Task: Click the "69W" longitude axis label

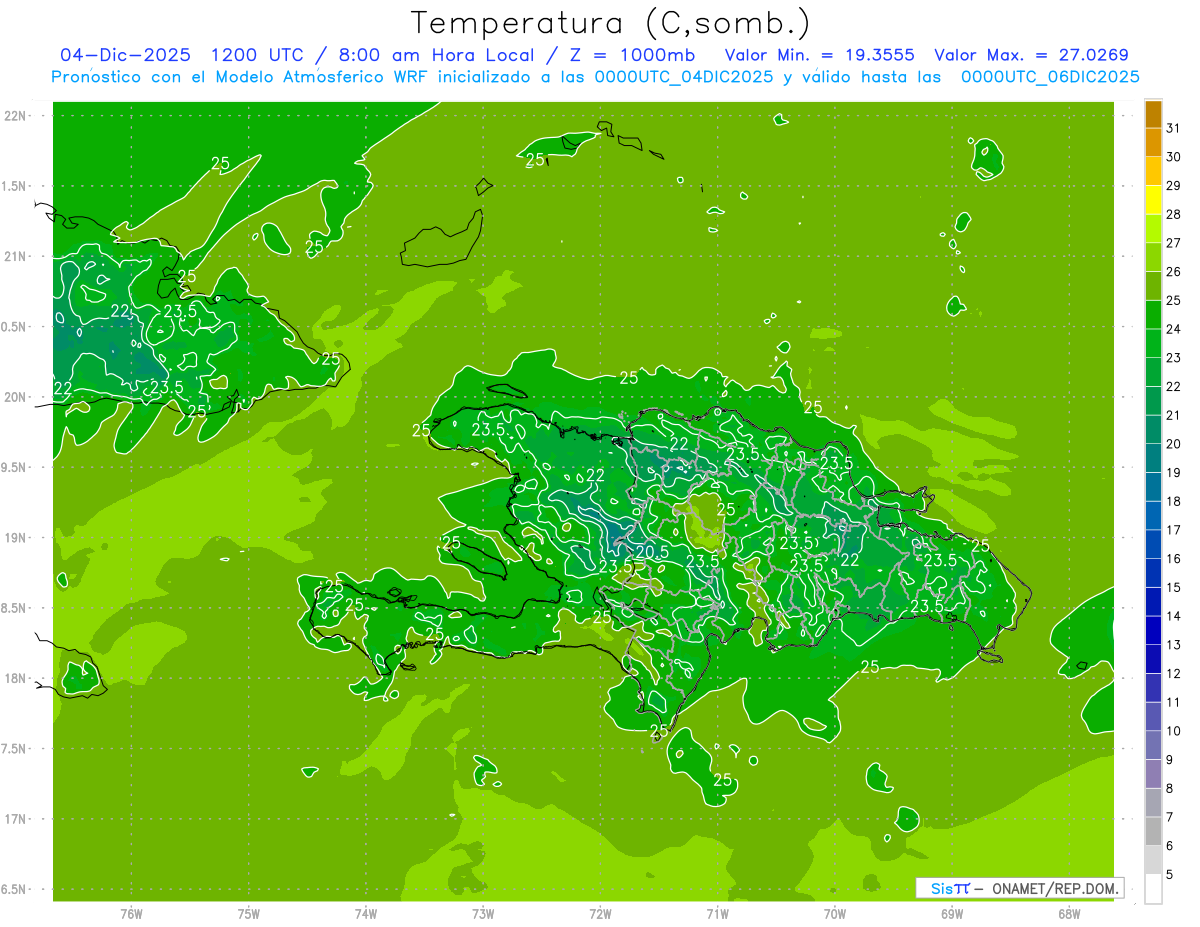Action: point(951,913)
